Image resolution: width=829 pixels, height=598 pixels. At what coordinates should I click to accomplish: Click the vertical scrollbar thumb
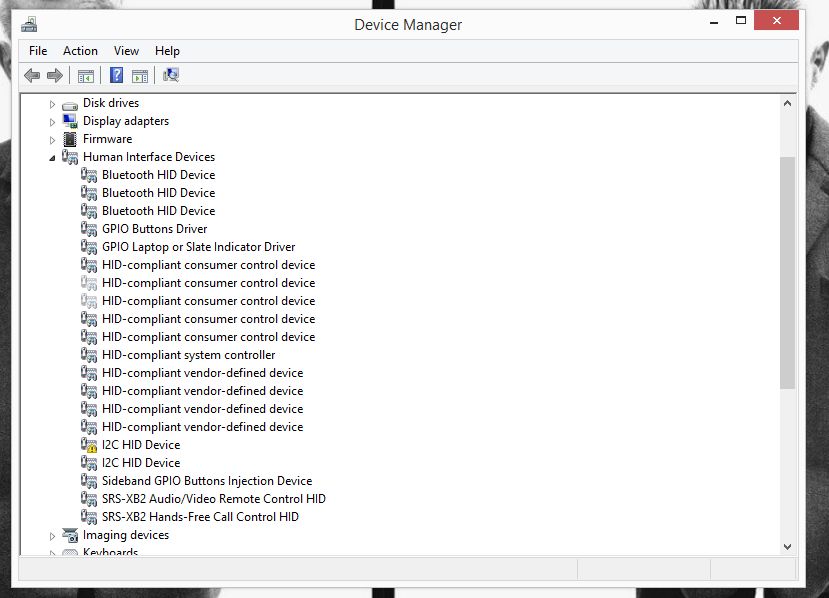[x=787, y=273]
